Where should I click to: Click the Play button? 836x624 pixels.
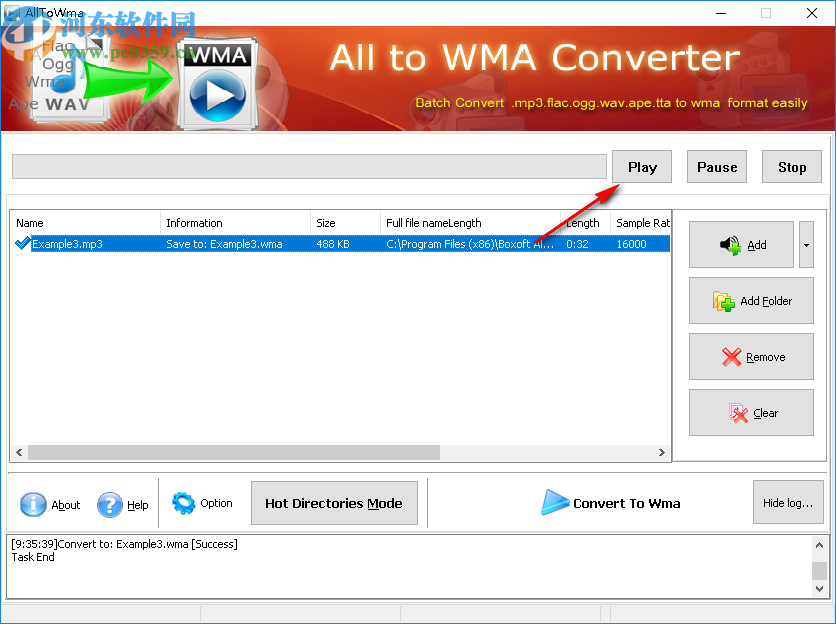[x=641, y=166]
